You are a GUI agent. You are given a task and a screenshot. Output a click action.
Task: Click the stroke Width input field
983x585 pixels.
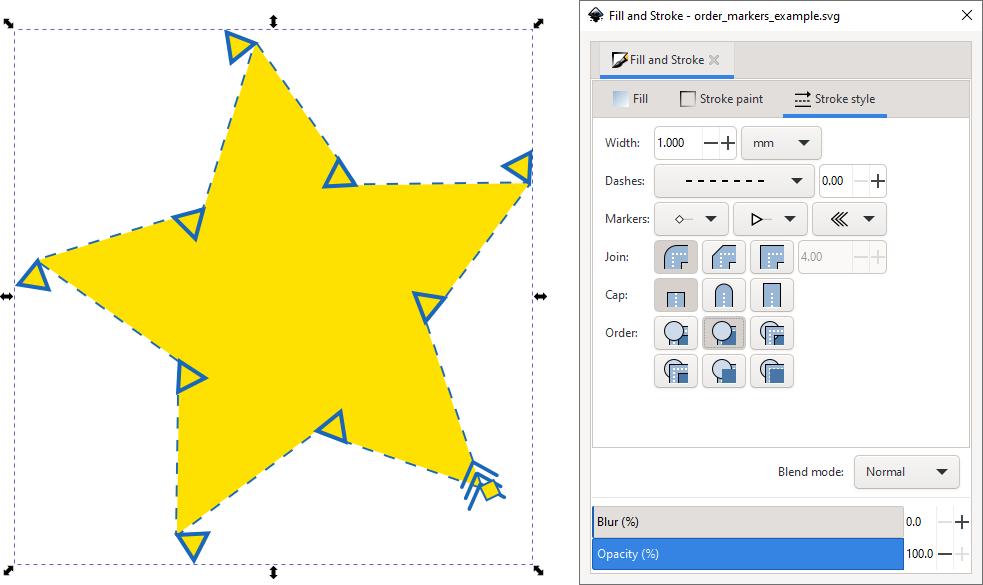pos(678,143)
